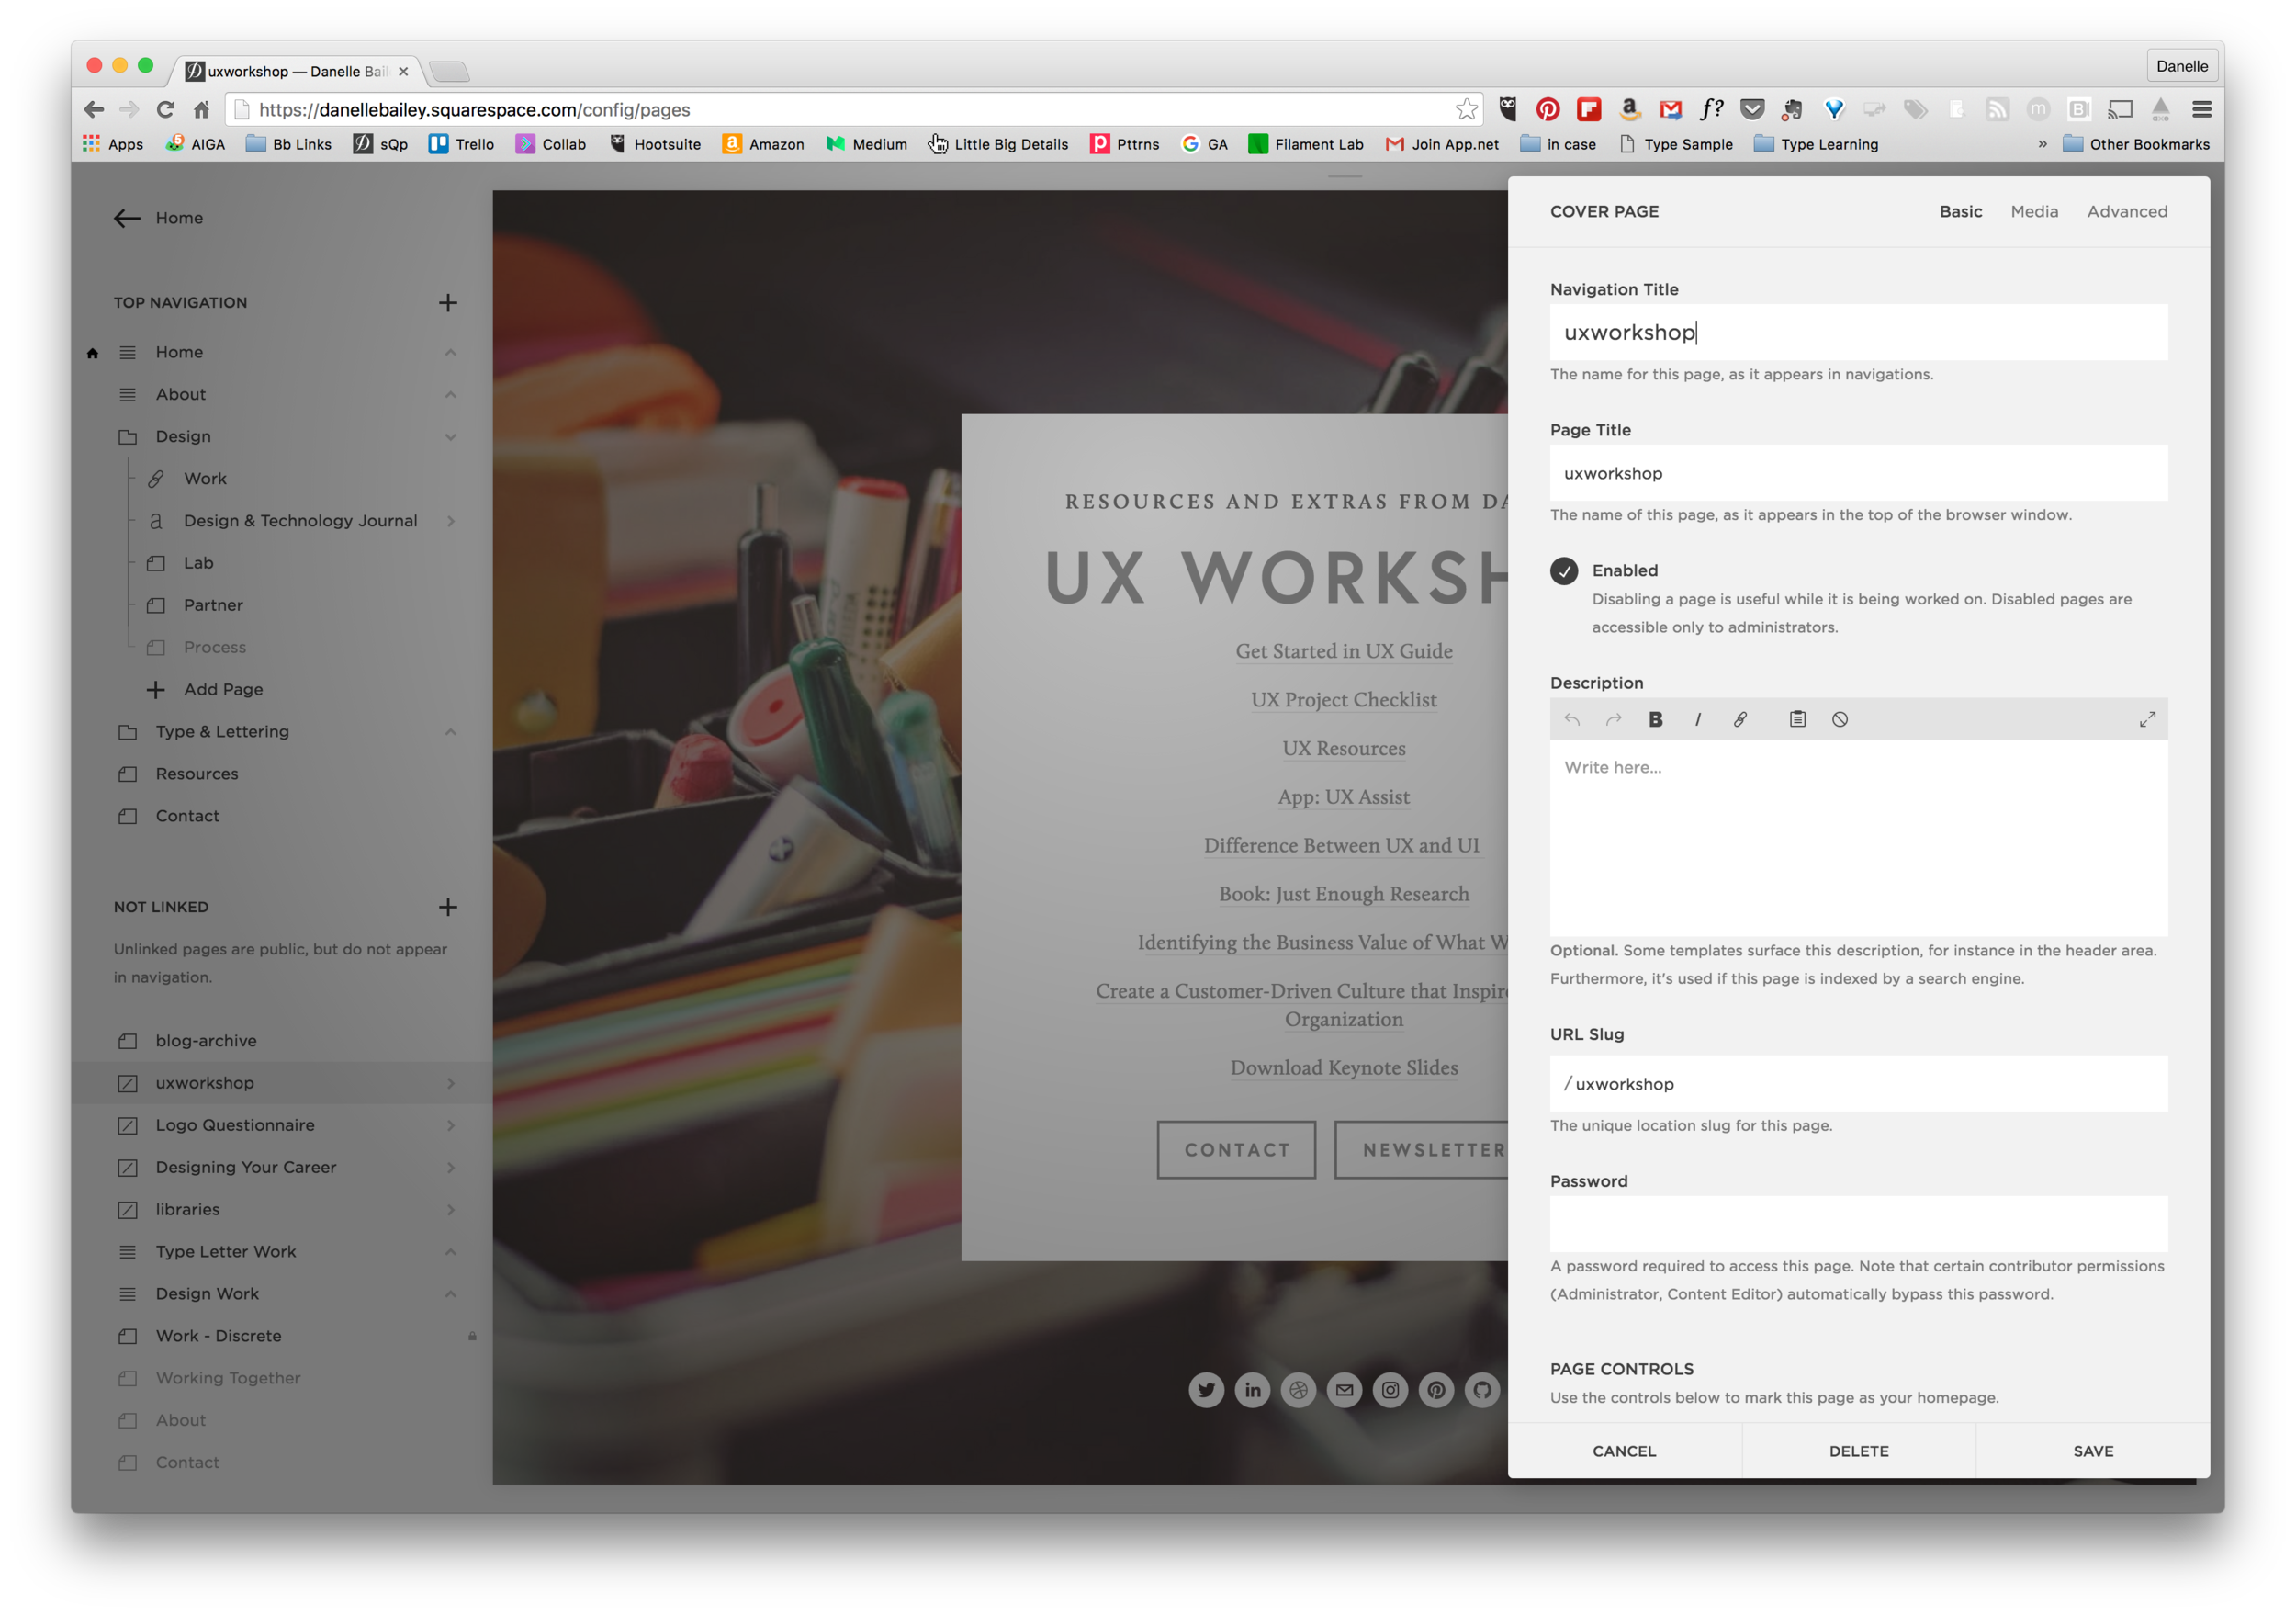Click the Twitter social icon on cover page
The height and width of the screenshot is (1615, 2296).
tap(1206, 1389)
